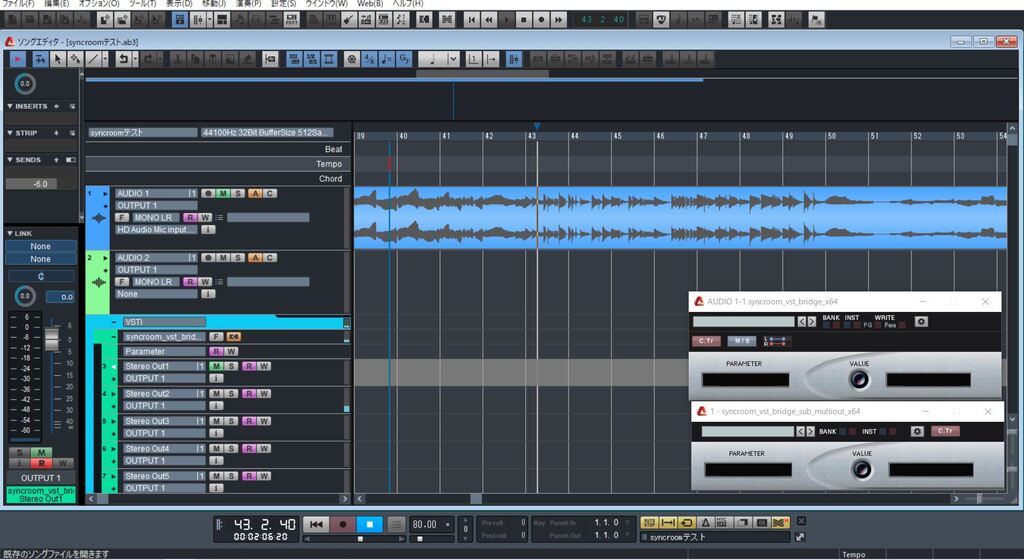Open the ファイル(F) menu

[18, 3]
